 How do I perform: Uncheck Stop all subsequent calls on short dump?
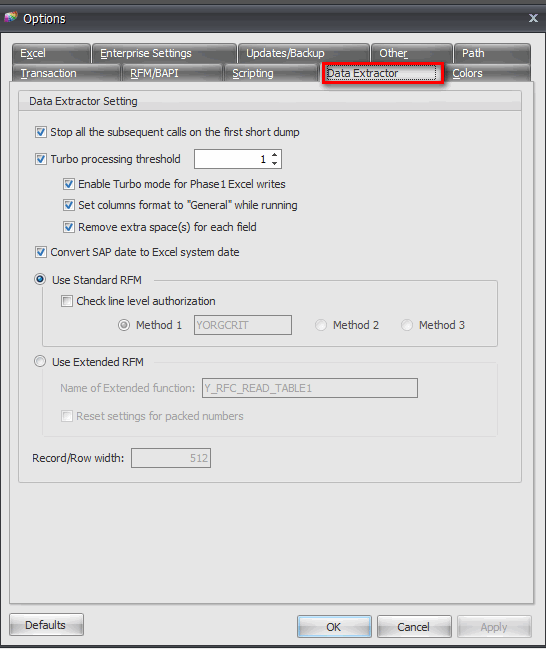[41, 132]
